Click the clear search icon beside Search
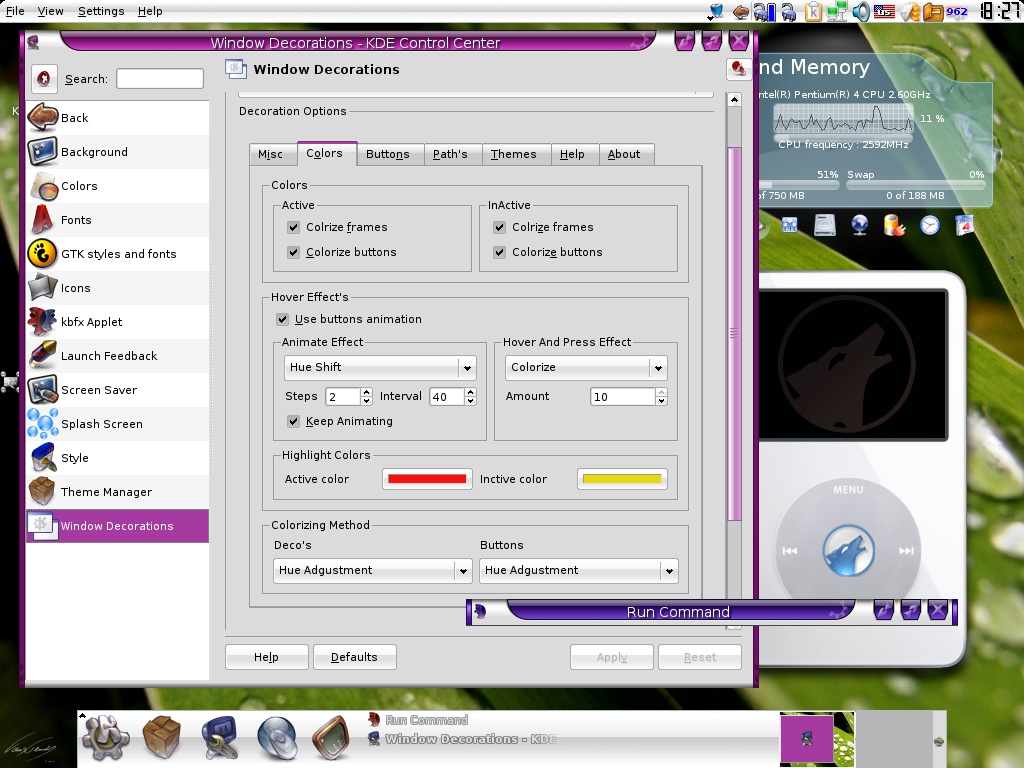 coord(44,78)
